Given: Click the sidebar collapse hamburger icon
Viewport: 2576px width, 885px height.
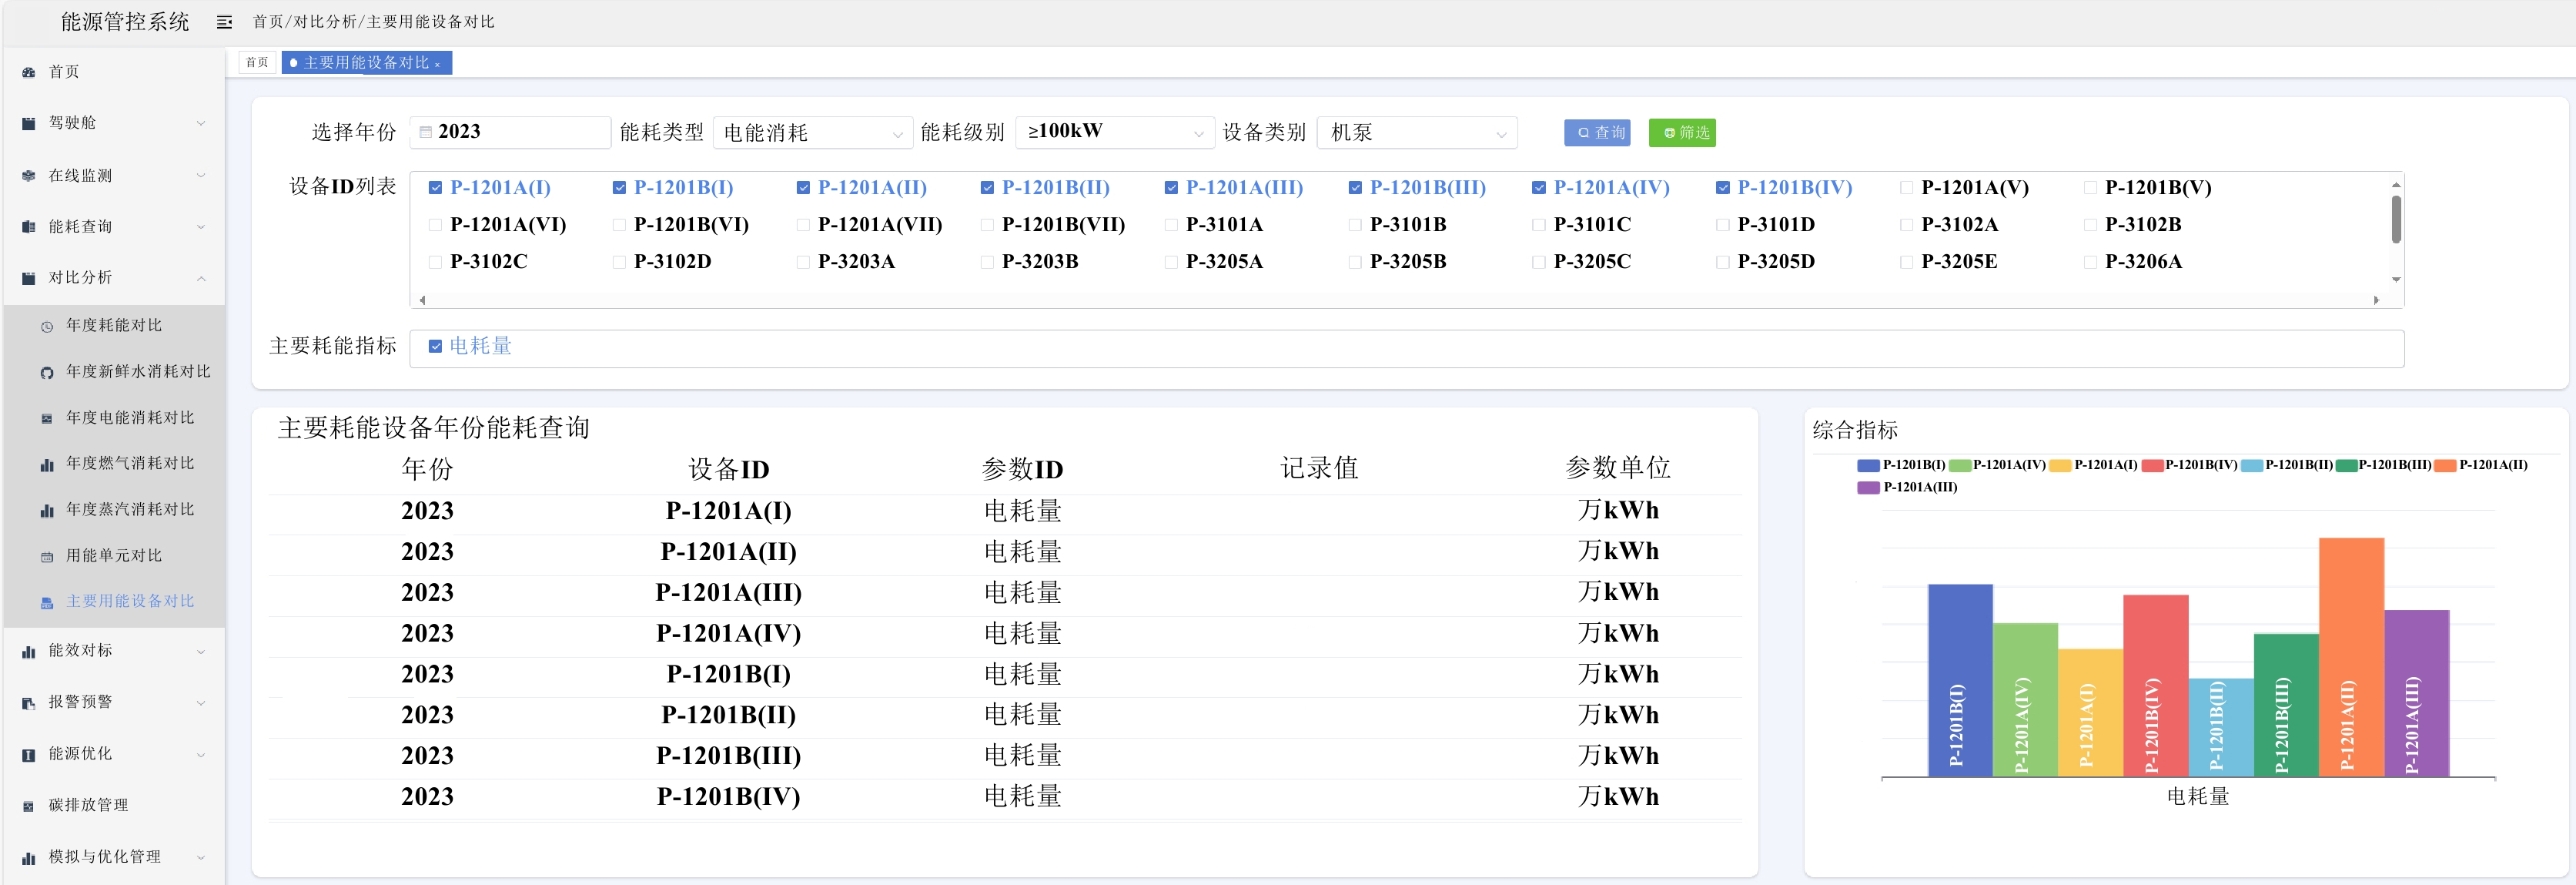Looking at the screenshot, I should [x=224, y=22].
